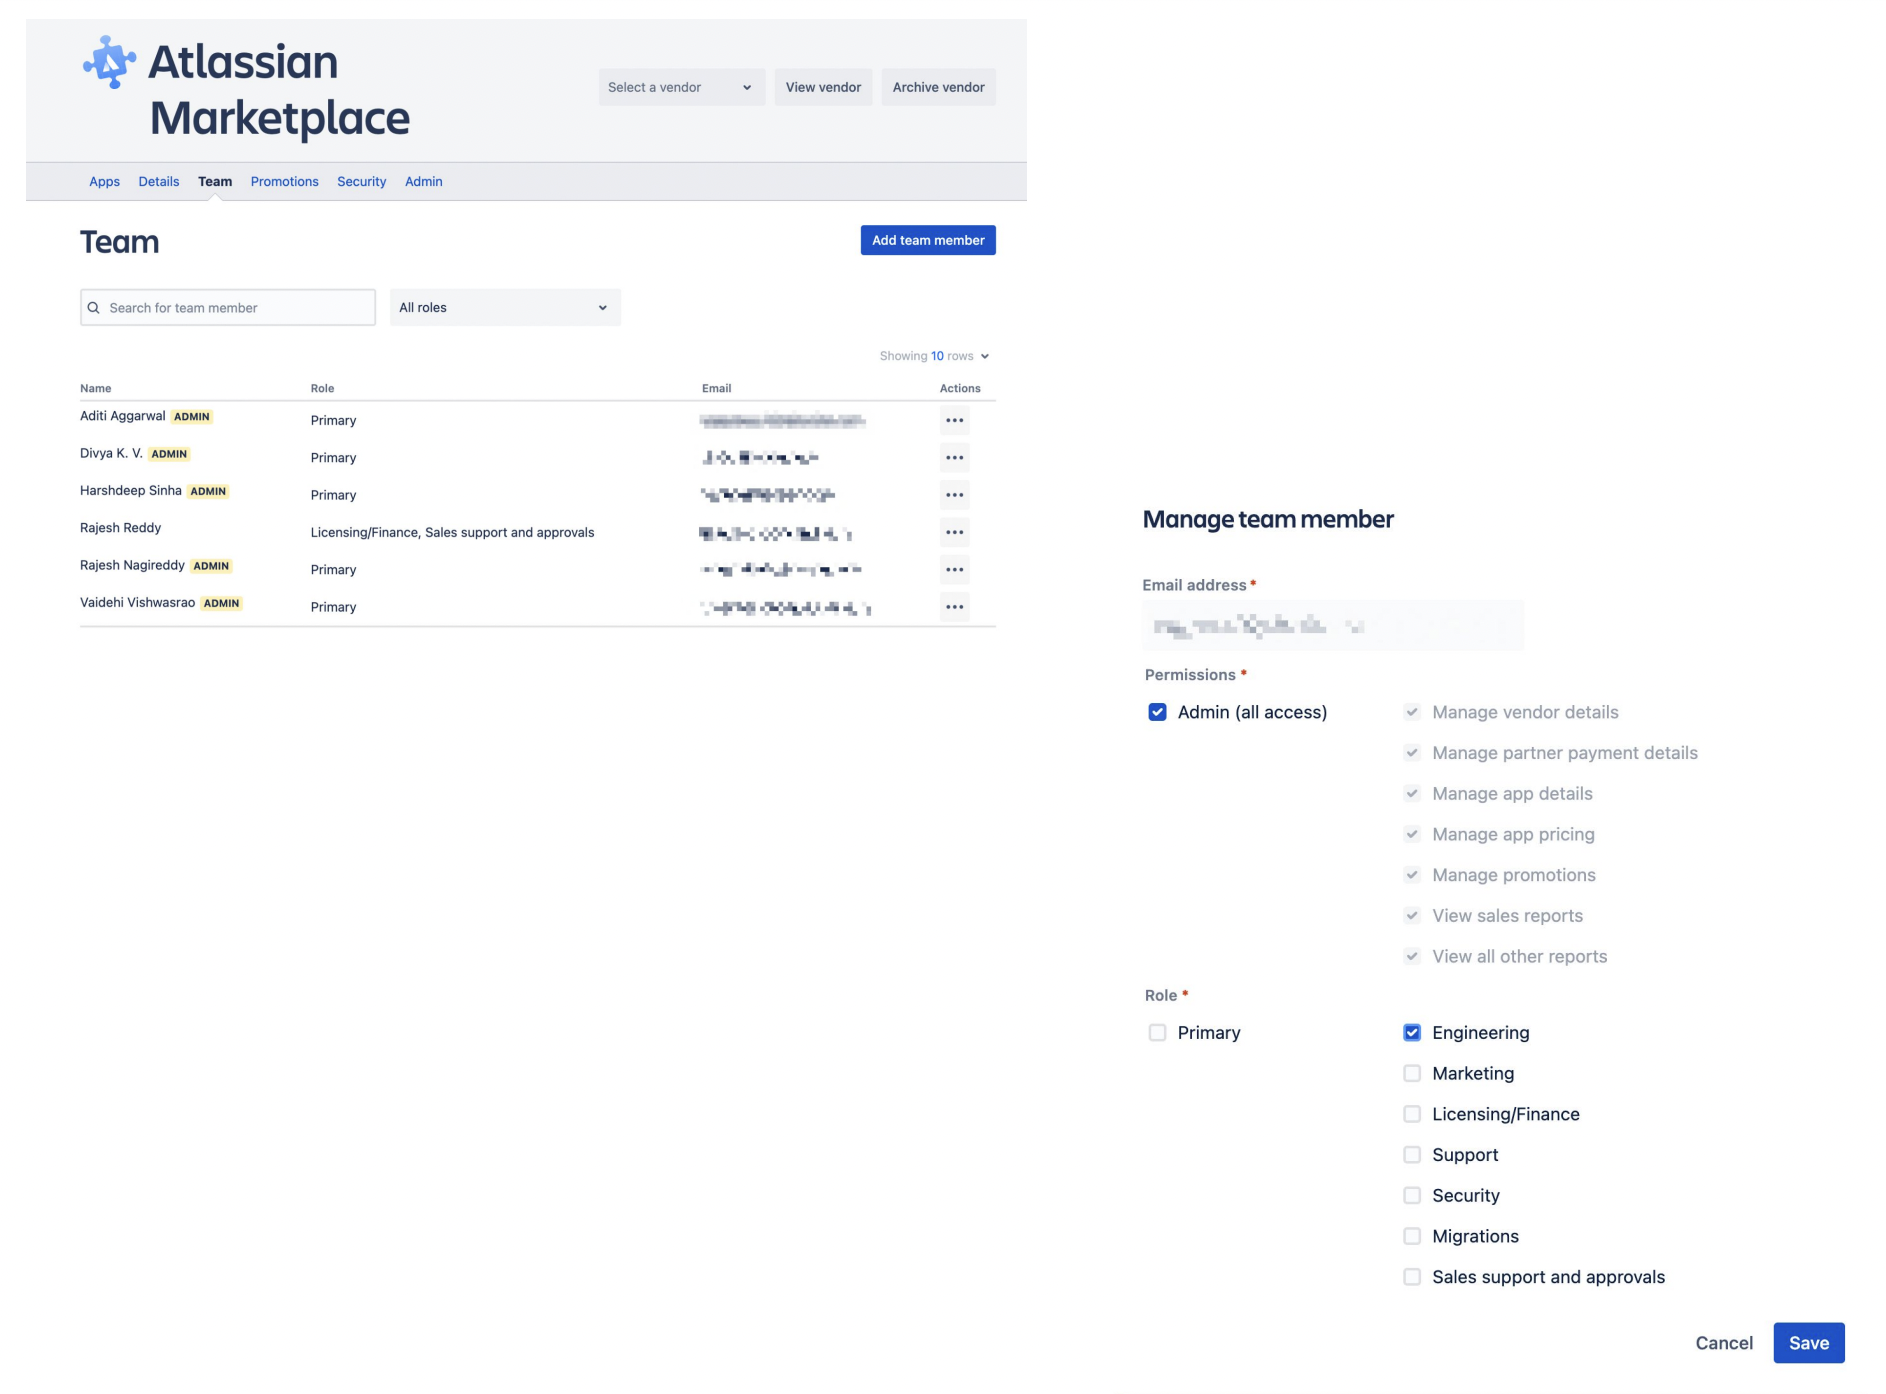Uncheck Admin (all access) permission
This screenshot has height=1394, width=1886.
click(1157, 712)
